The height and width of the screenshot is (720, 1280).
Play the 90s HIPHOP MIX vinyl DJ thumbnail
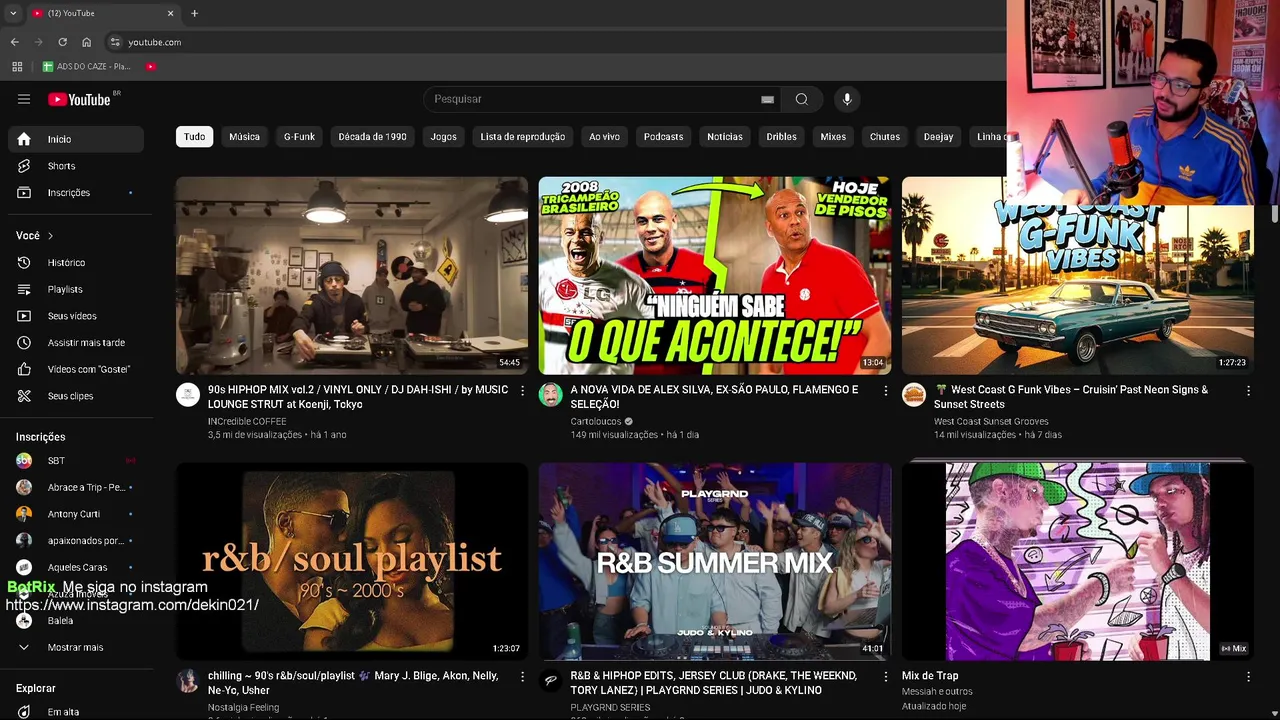coord(352,276)
